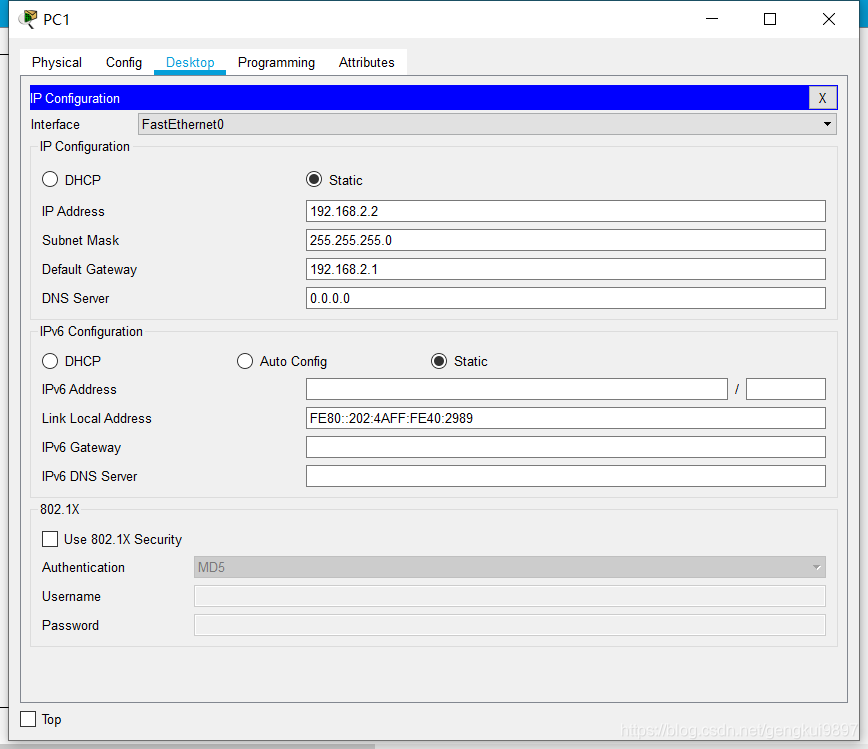Click the 802.1X Username field
868x749 pixels.
click(x=509, y=596)
